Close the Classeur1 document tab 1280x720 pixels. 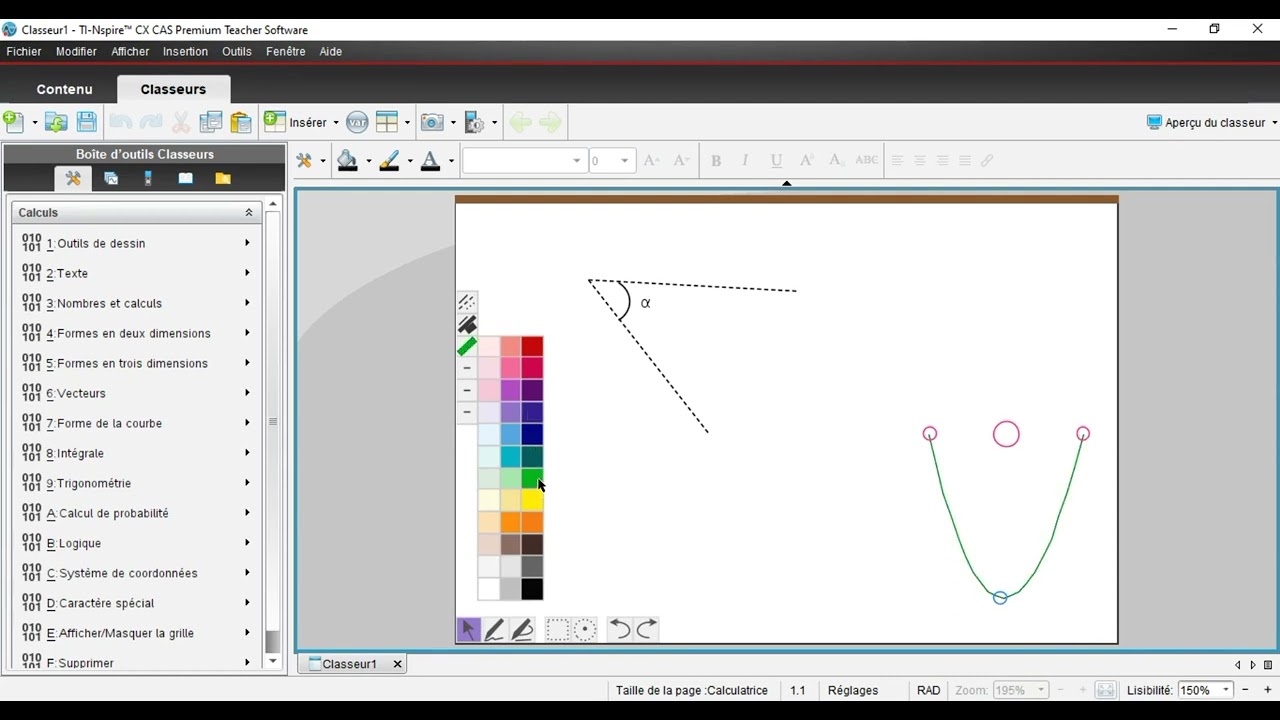point(397,664)
